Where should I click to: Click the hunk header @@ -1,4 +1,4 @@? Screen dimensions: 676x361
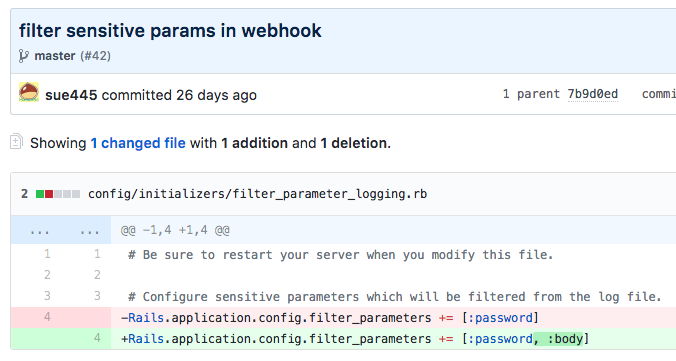point(175,230)
